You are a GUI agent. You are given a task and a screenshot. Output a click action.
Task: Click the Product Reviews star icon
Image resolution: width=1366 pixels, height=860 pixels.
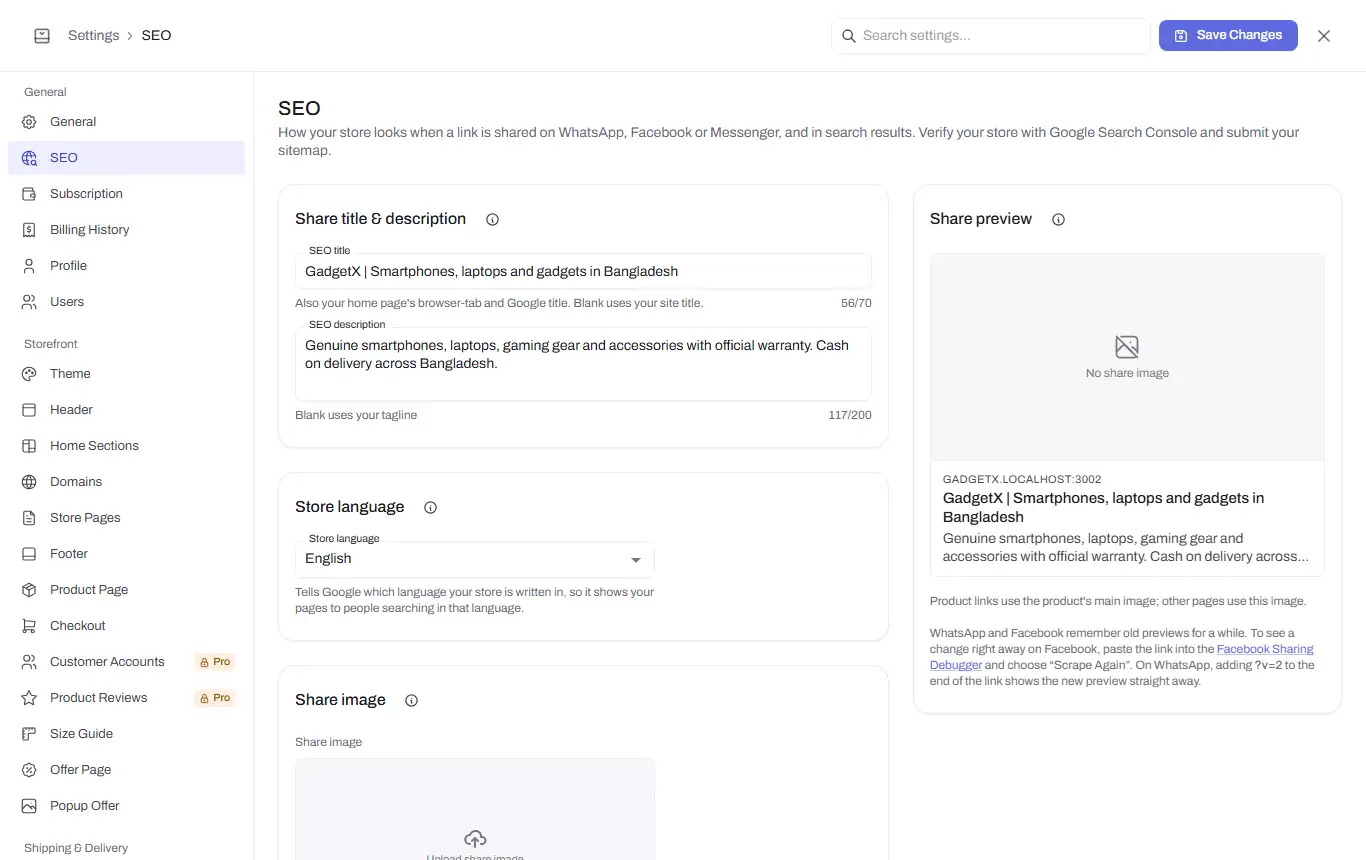tap(29, 698)
